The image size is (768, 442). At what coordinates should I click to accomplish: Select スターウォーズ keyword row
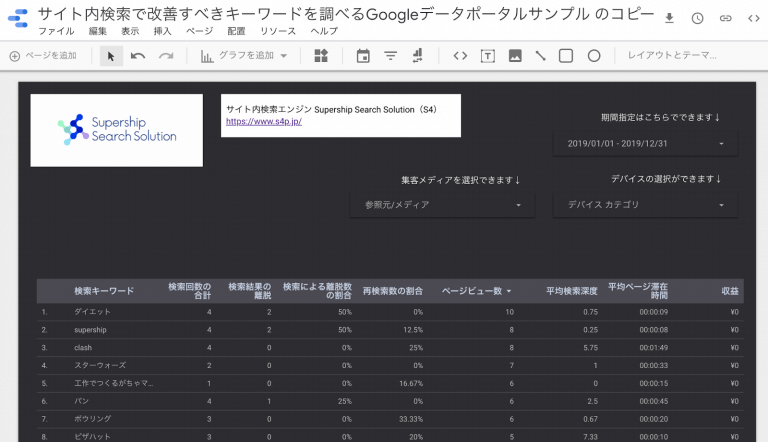[x=390, y=366]
